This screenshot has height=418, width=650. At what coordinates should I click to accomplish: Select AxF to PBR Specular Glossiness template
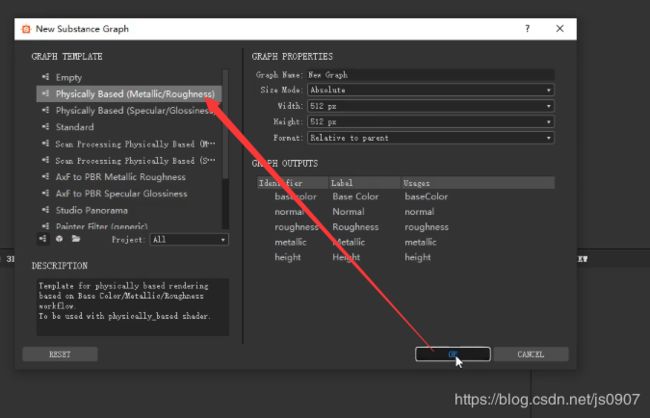(x=129, y=194)
